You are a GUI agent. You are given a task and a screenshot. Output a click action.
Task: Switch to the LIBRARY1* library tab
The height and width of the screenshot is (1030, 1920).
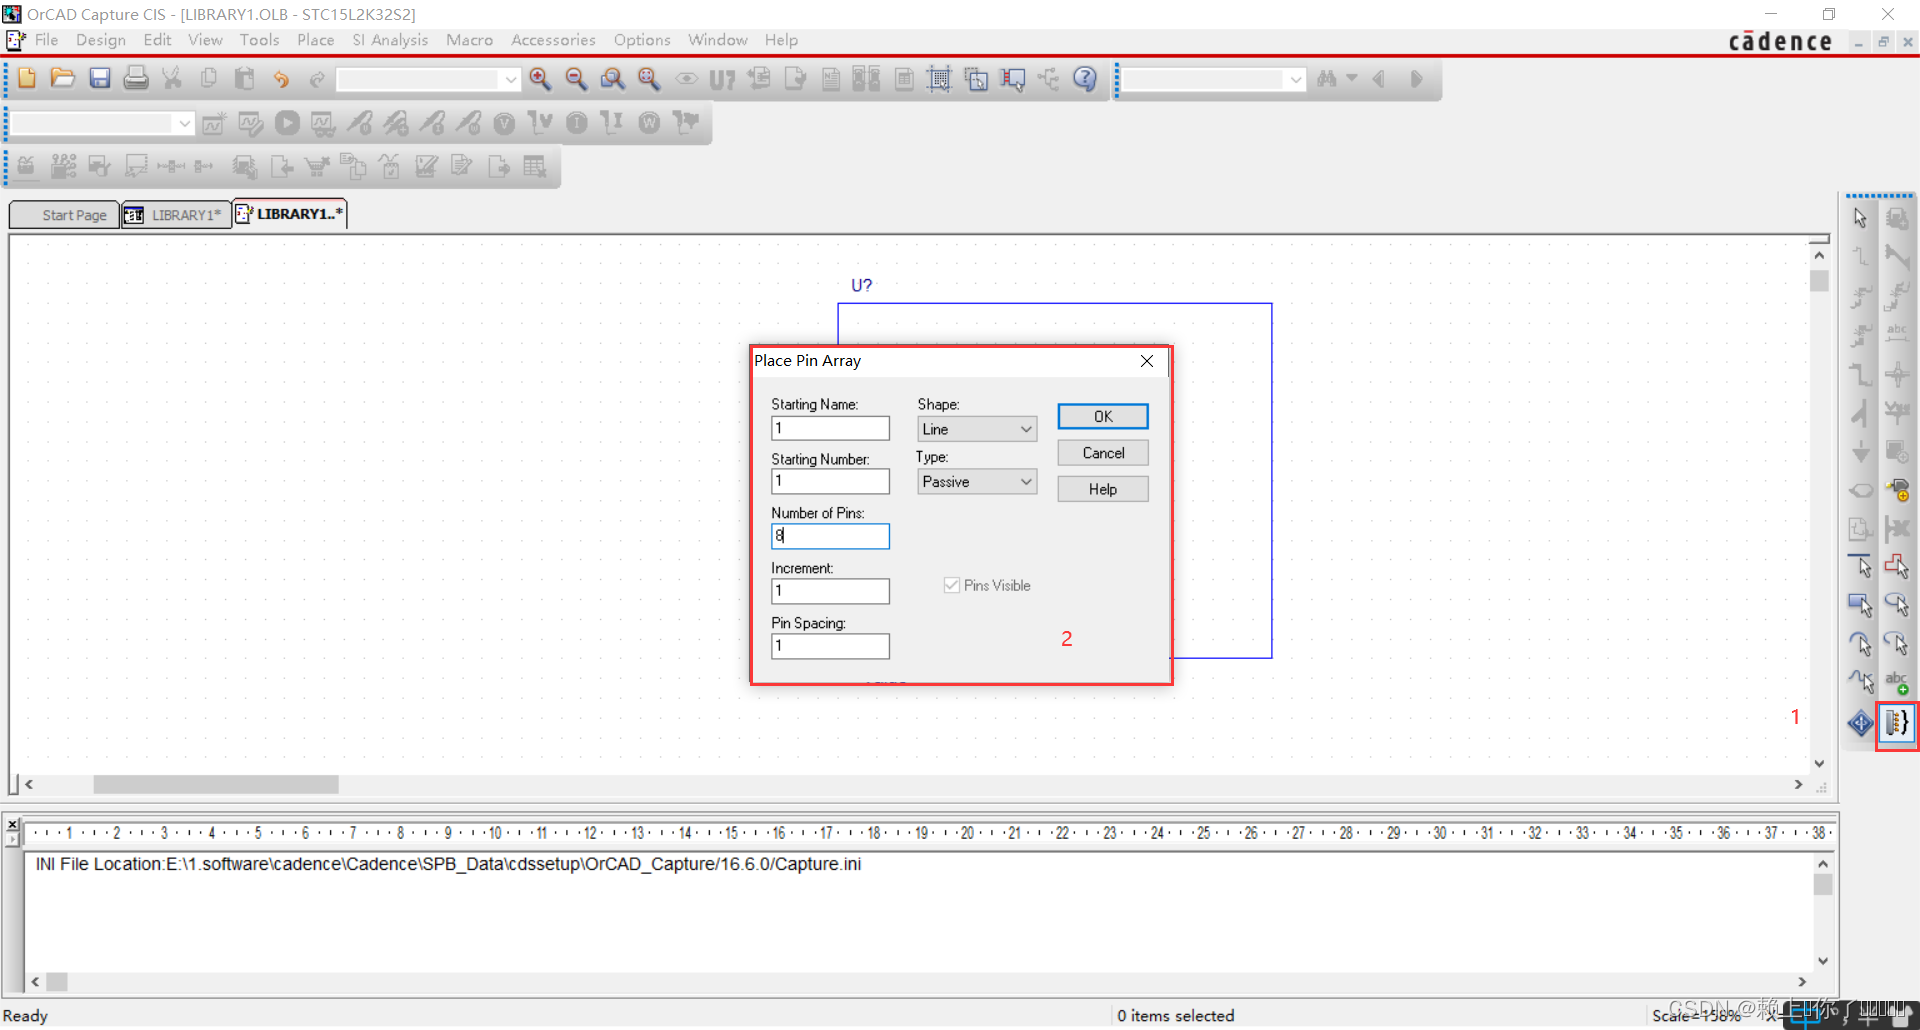[176, 215]
